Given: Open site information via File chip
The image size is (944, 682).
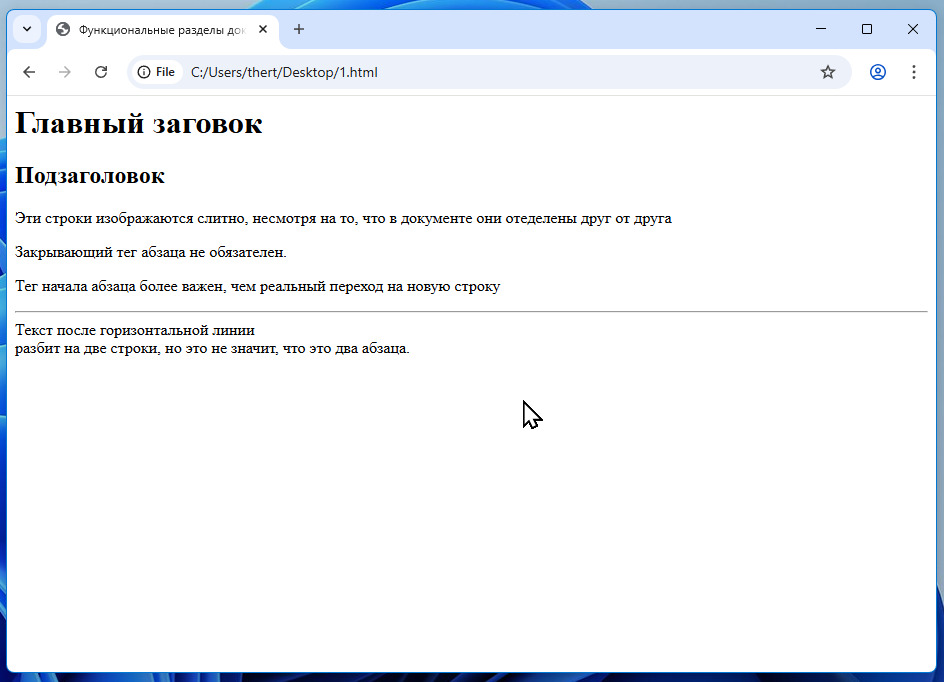Looking at the screenshot, I should 156,72.
